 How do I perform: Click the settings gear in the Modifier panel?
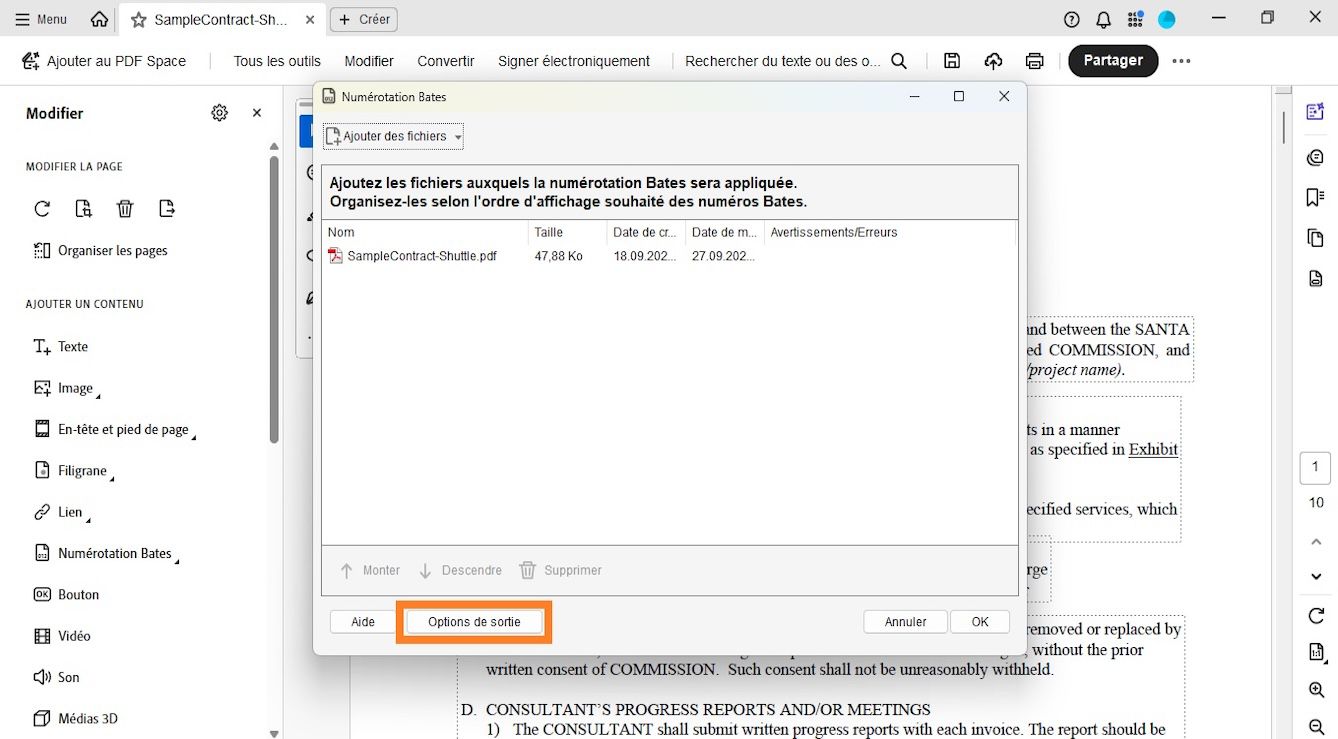tap(219, 113)
